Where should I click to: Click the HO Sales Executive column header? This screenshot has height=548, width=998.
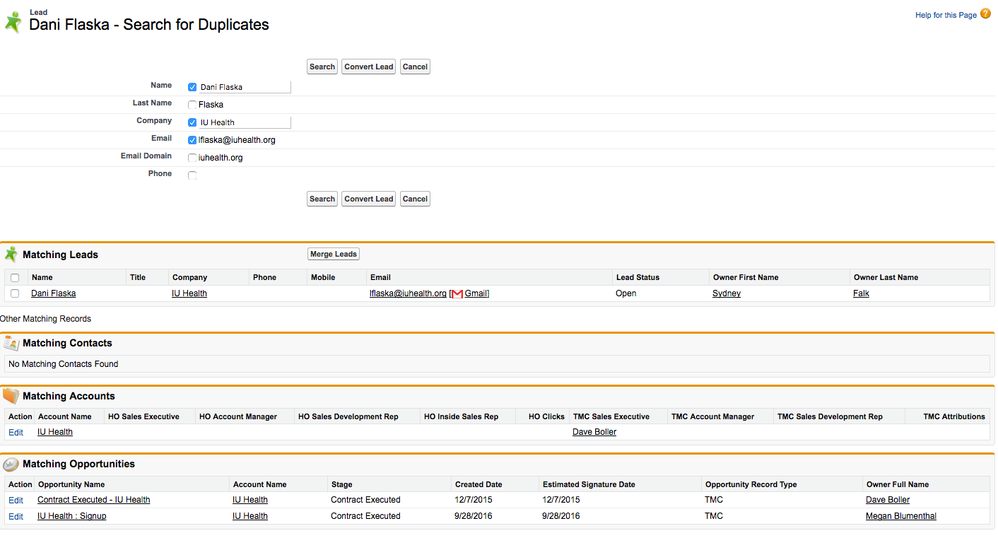pyautogui.click(x=144, y=417)
